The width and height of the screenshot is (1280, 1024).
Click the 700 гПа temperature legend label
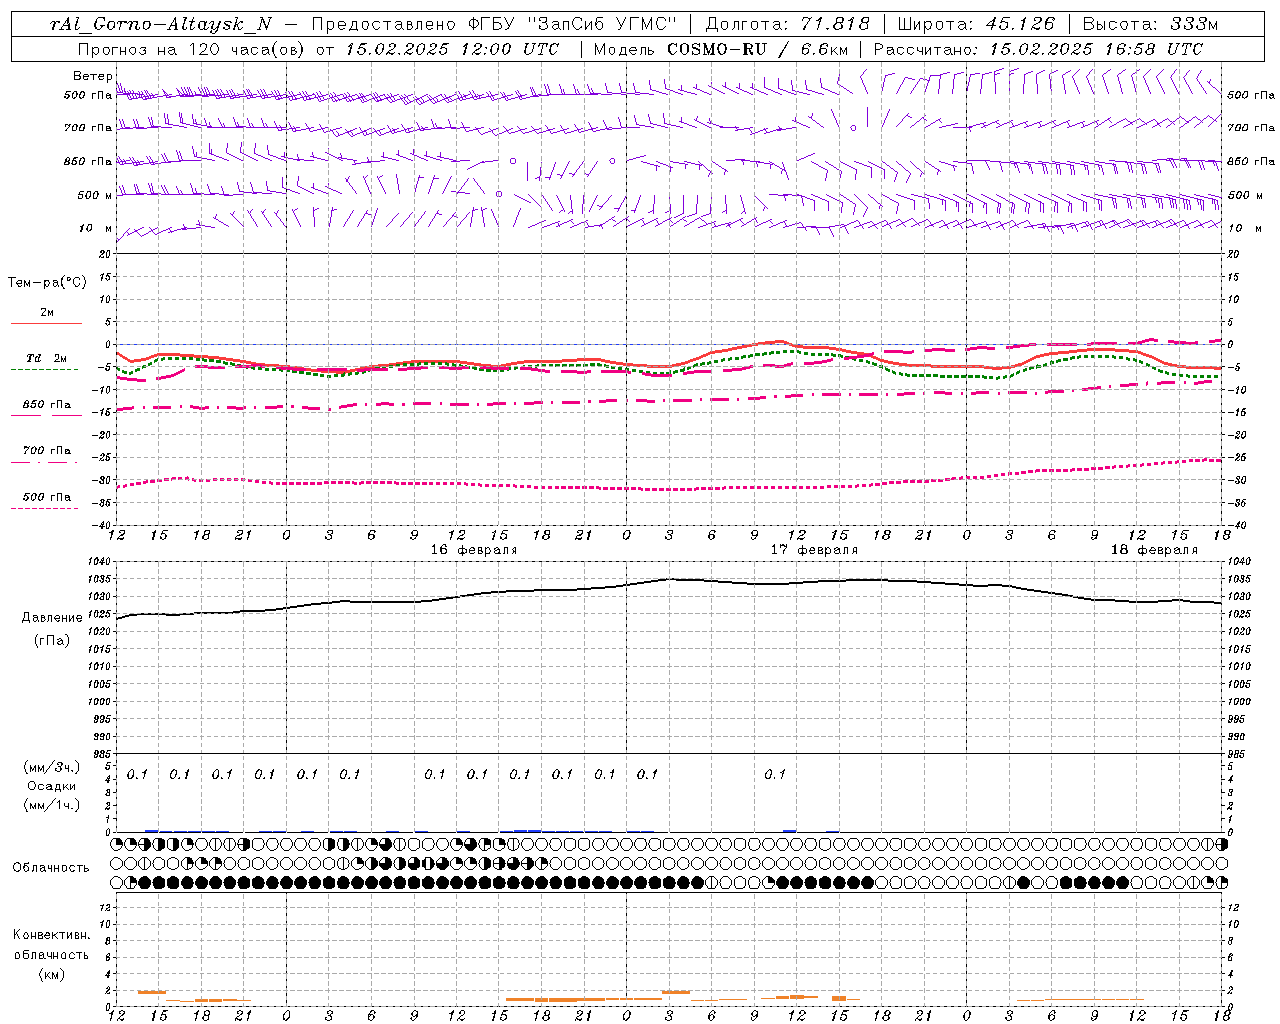[47, 451]
